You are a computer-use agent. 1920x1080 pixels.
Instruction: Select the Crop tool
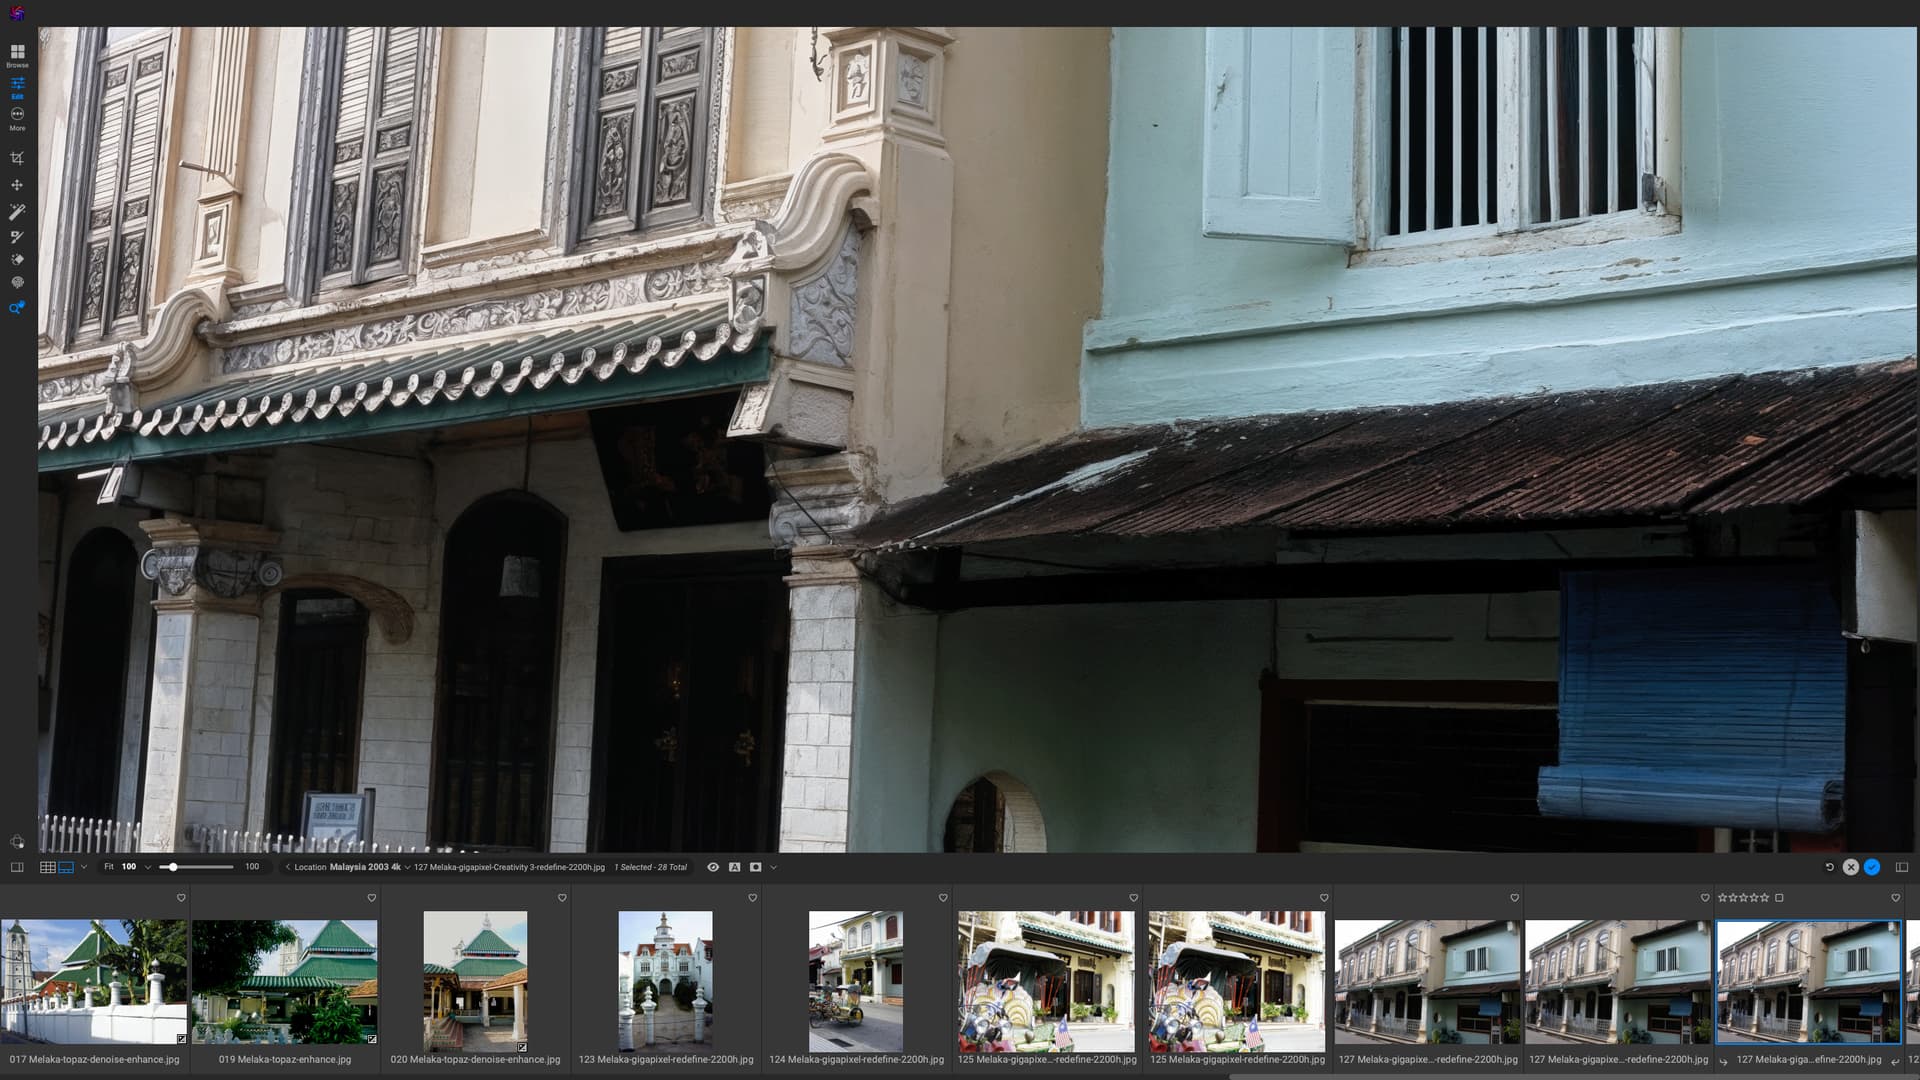[x=17, y=158]
